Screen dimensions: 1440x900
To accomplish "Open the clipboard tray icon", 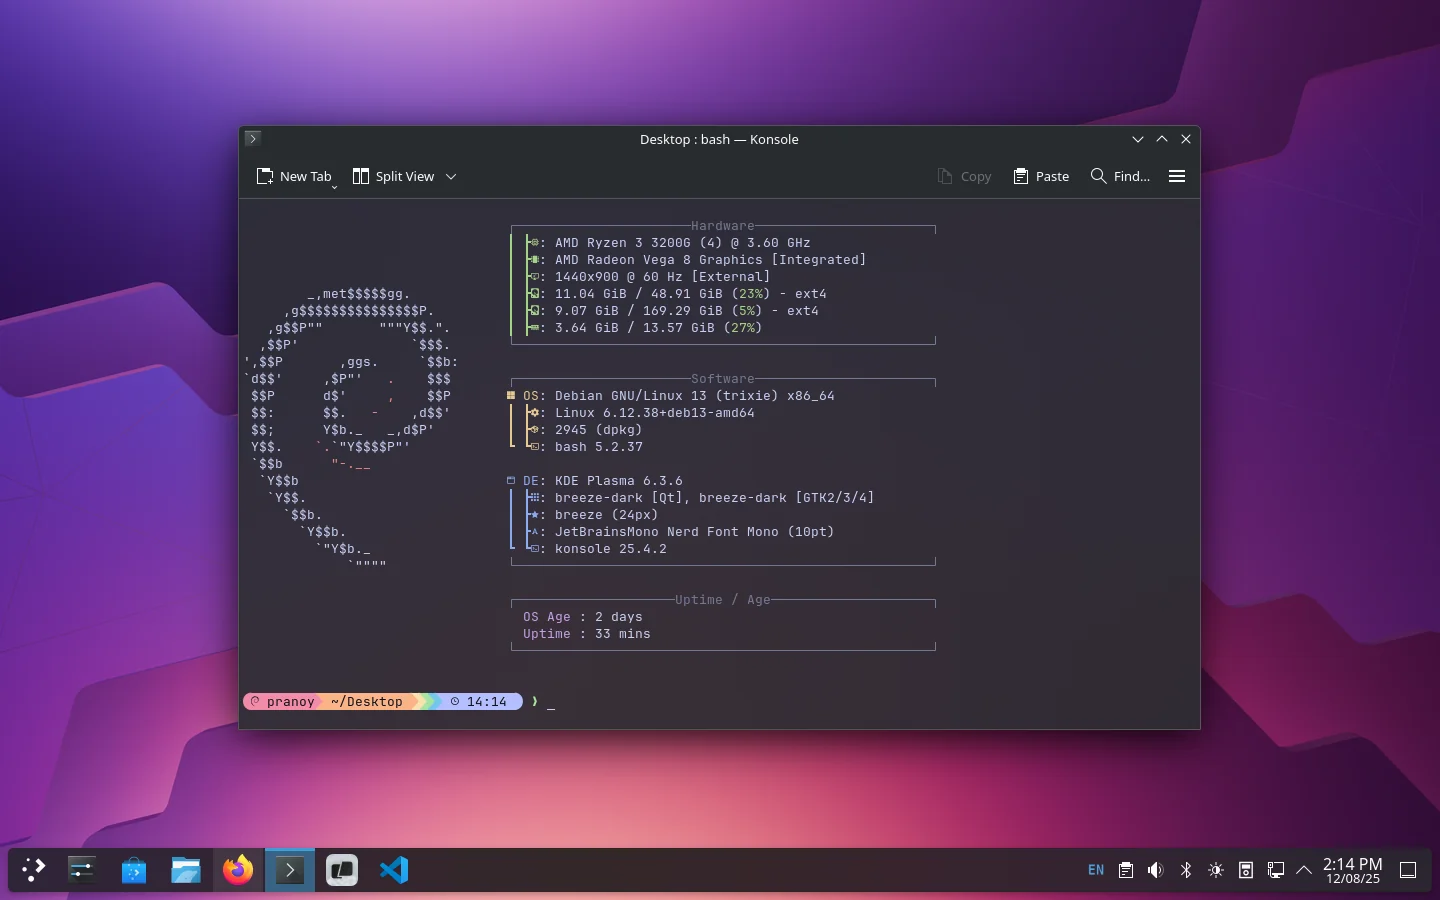I will pos(1126,870).
